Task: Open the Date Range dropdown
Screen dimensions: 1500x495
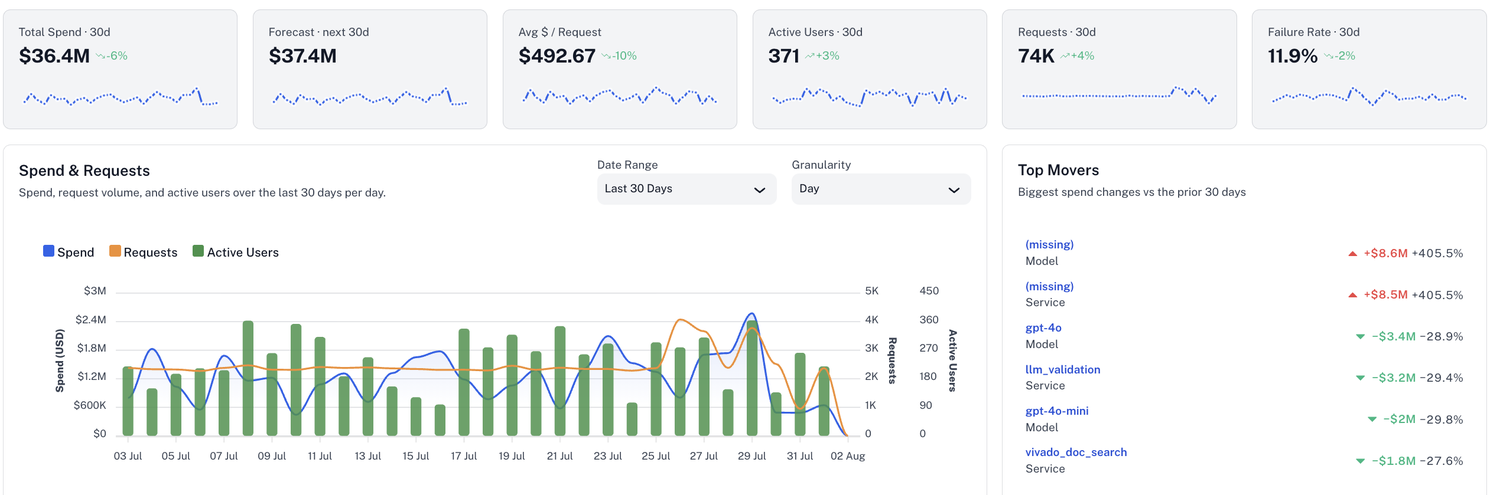Action: [686, 189]
